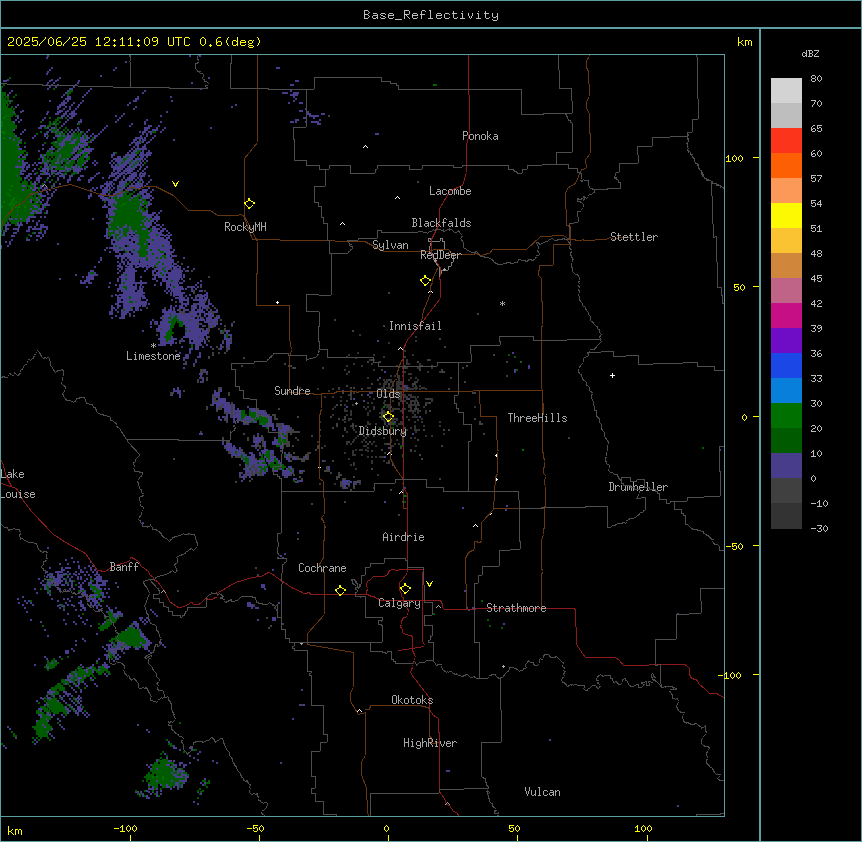Screen dimensions: 862x842
Task: Click the white asterisk marker above Limestone
Action: click(153, 346)
